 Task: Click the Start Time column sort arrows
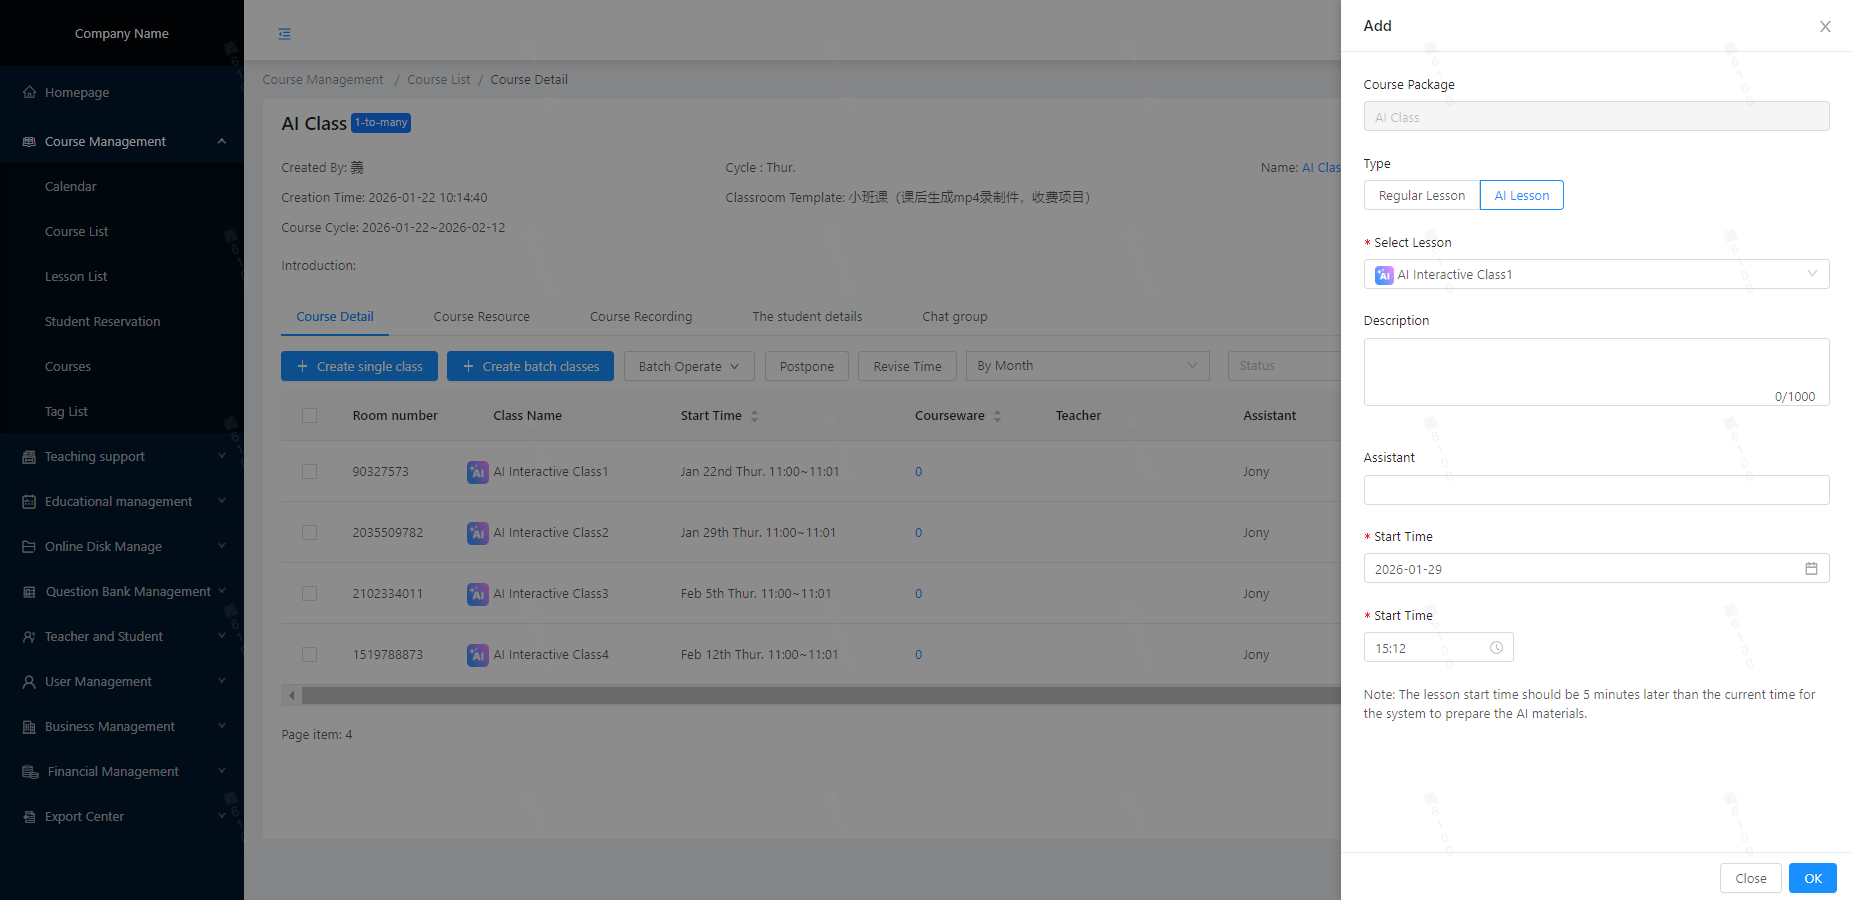pos(755,416)
